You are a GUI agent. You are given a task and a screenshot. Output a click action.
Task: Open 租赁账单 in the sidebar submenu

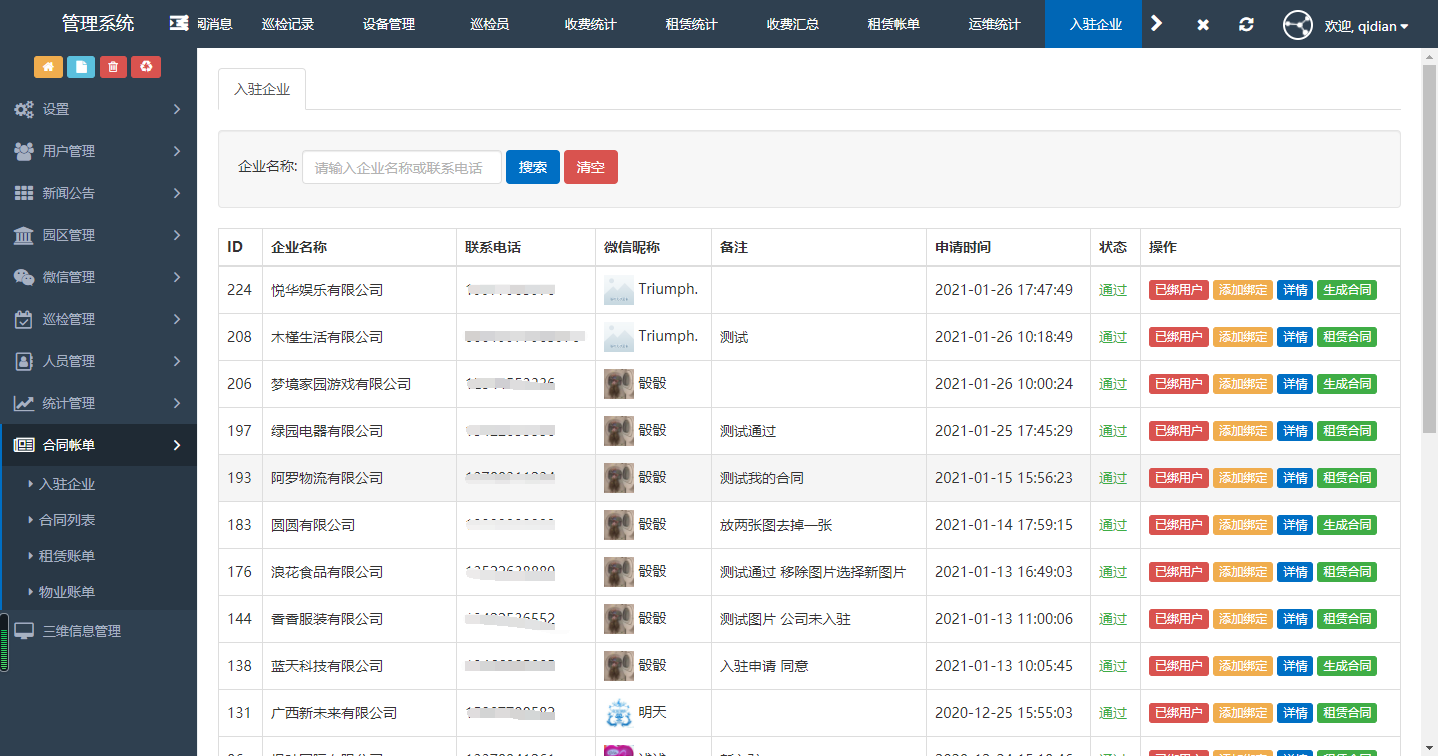click(x=67, y=556)
